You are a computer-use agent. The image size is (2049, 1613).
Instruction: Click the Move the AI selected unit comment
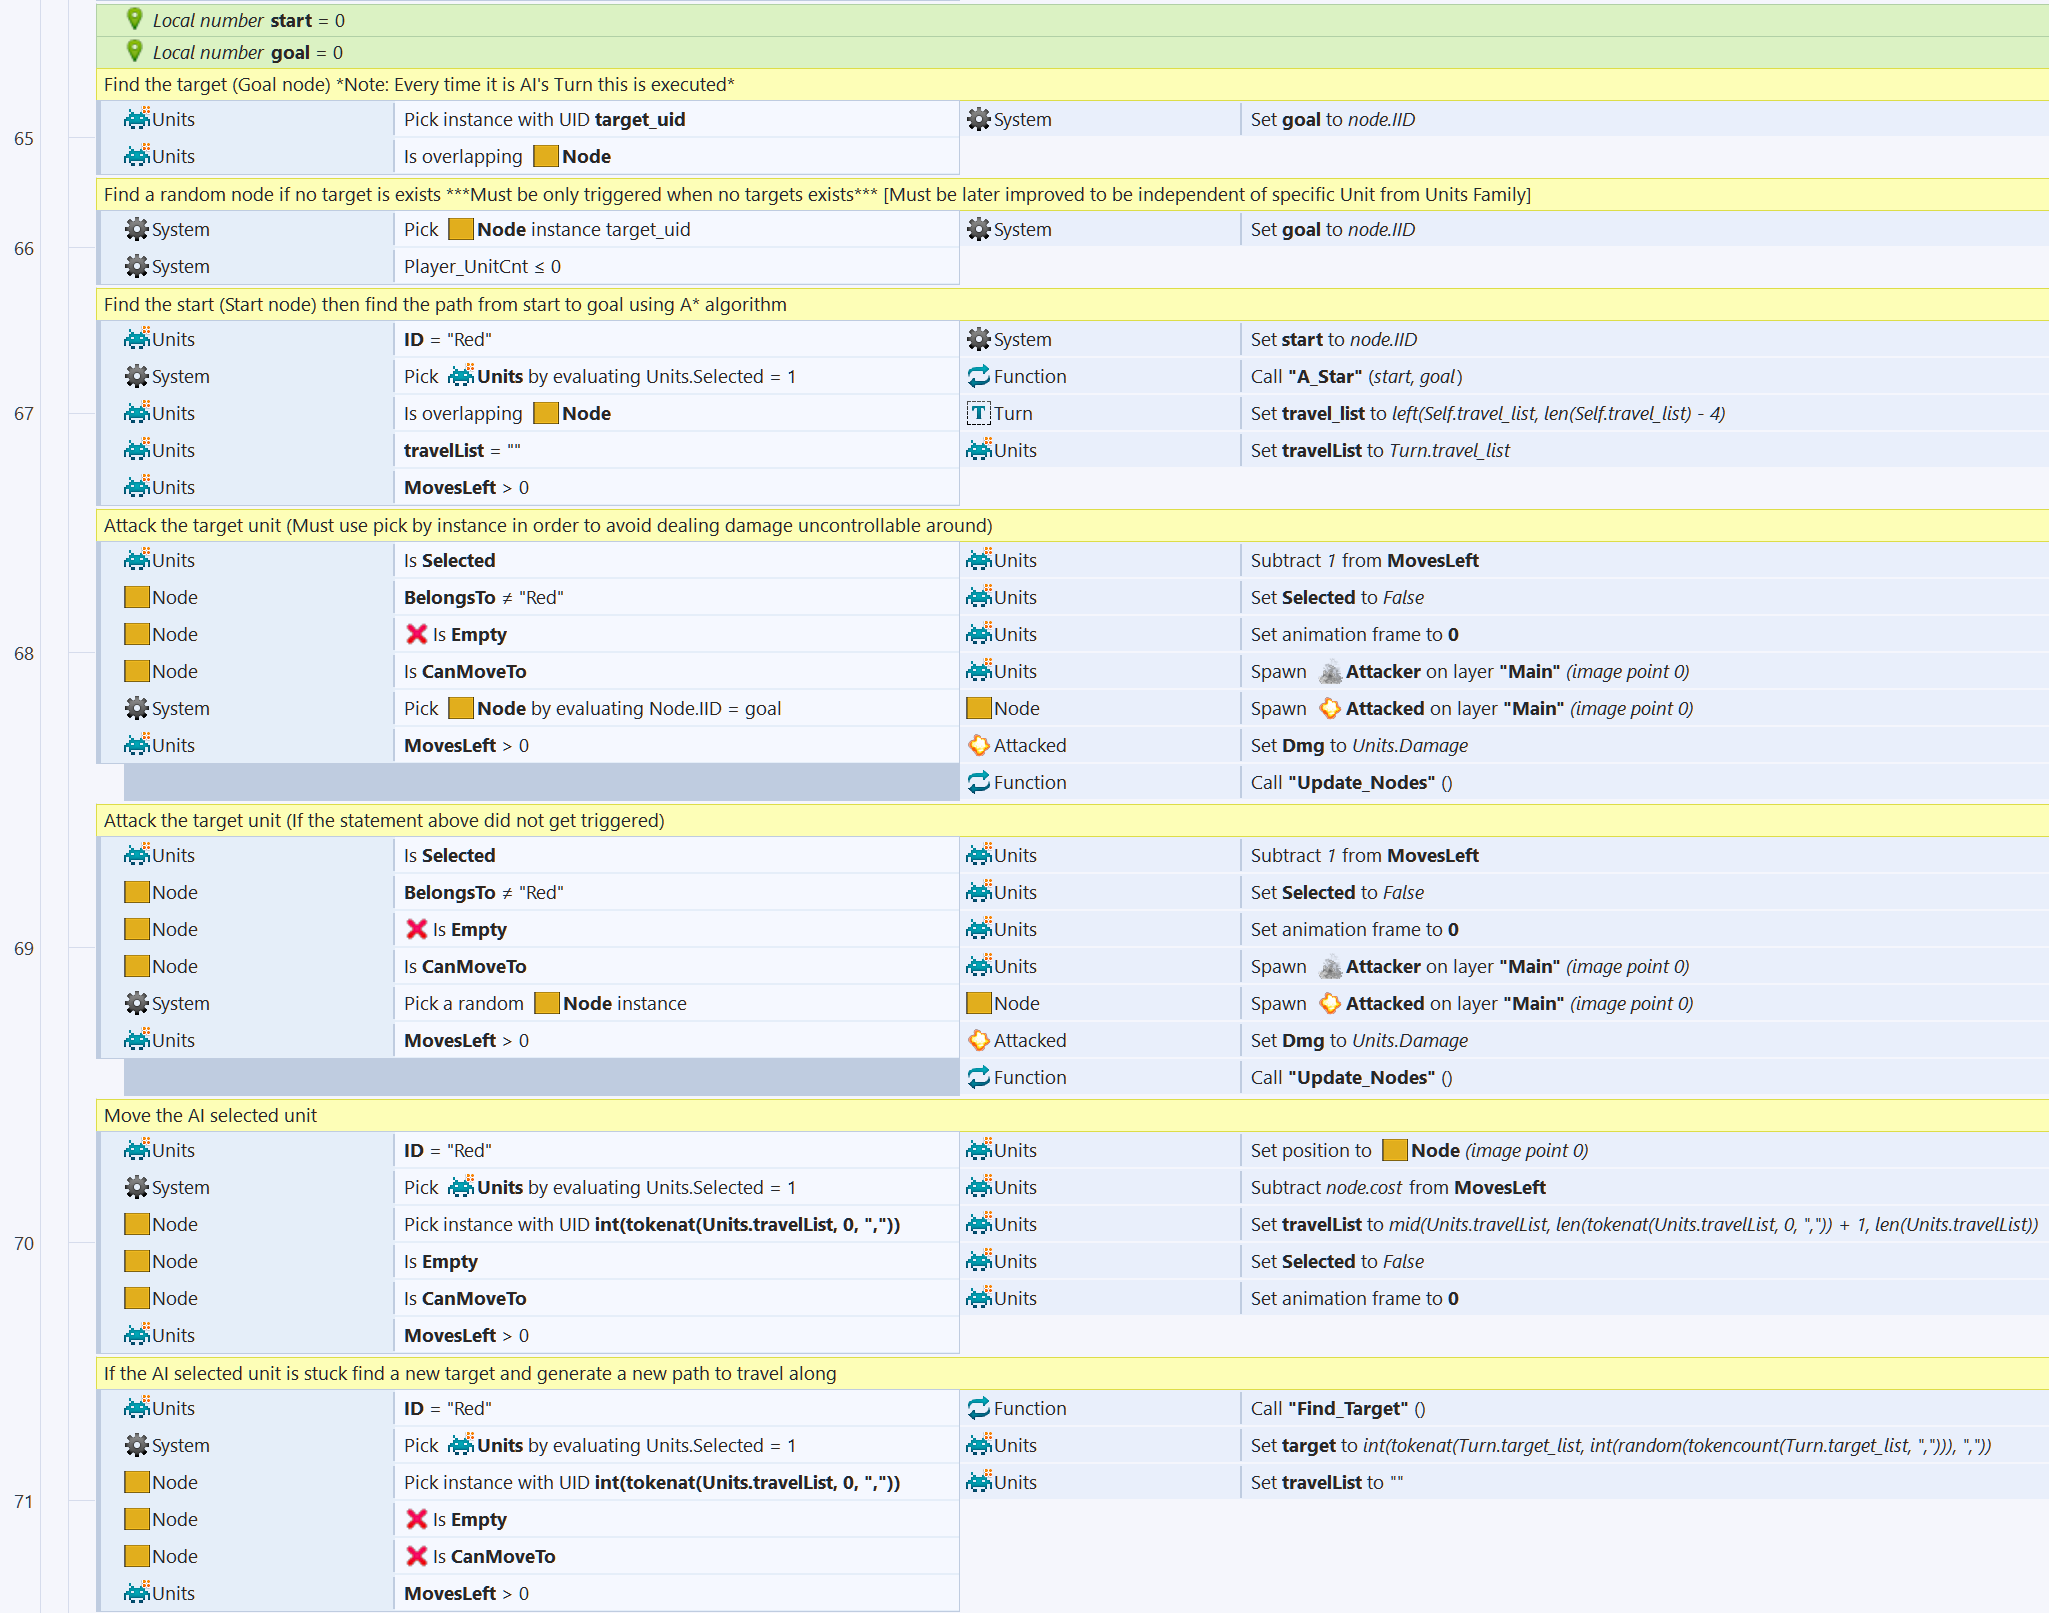[x=210, y=1115]
